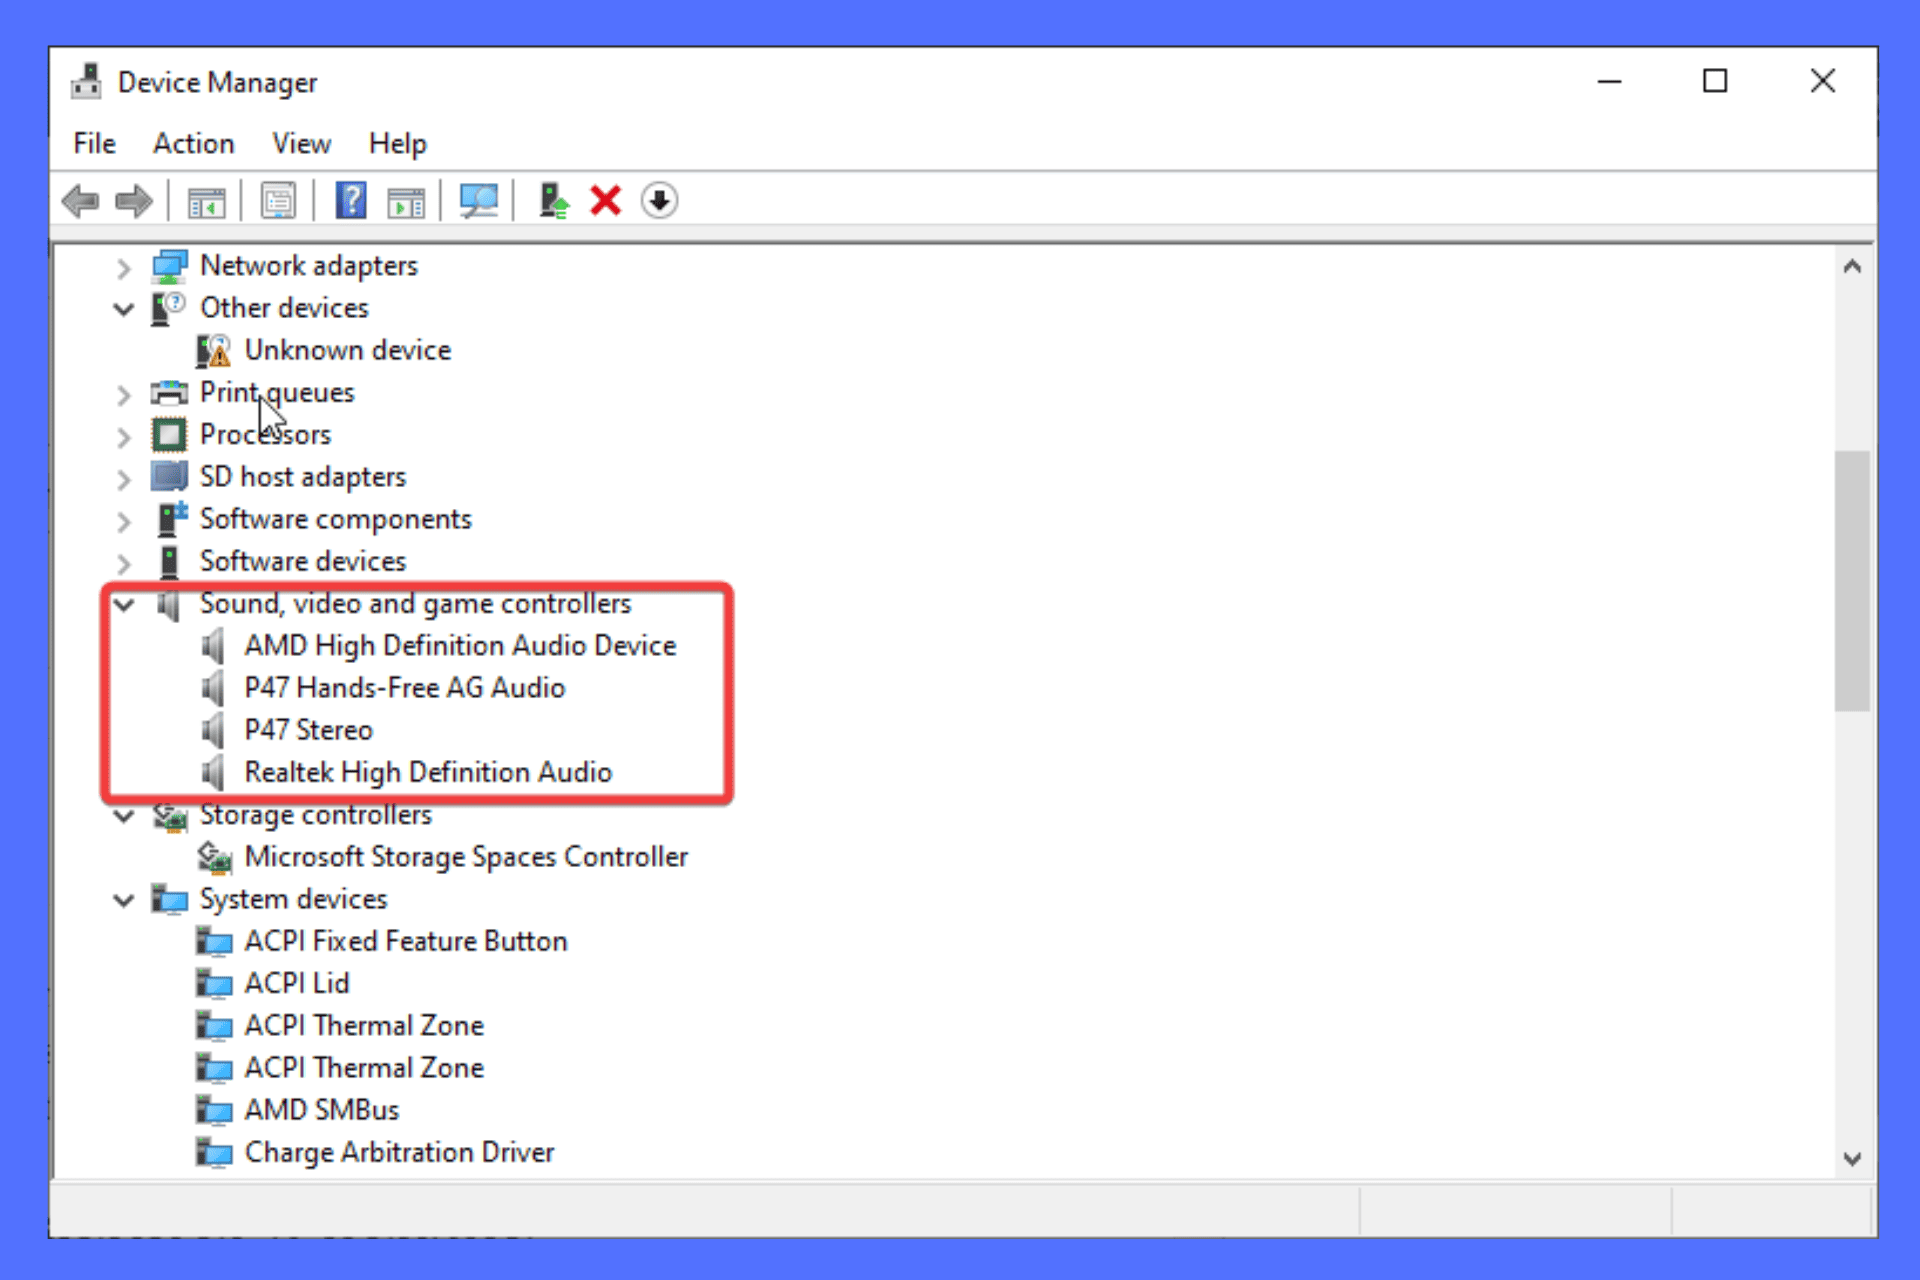Open the View menu
The image size is (1920, 1280).
[300, 143]
